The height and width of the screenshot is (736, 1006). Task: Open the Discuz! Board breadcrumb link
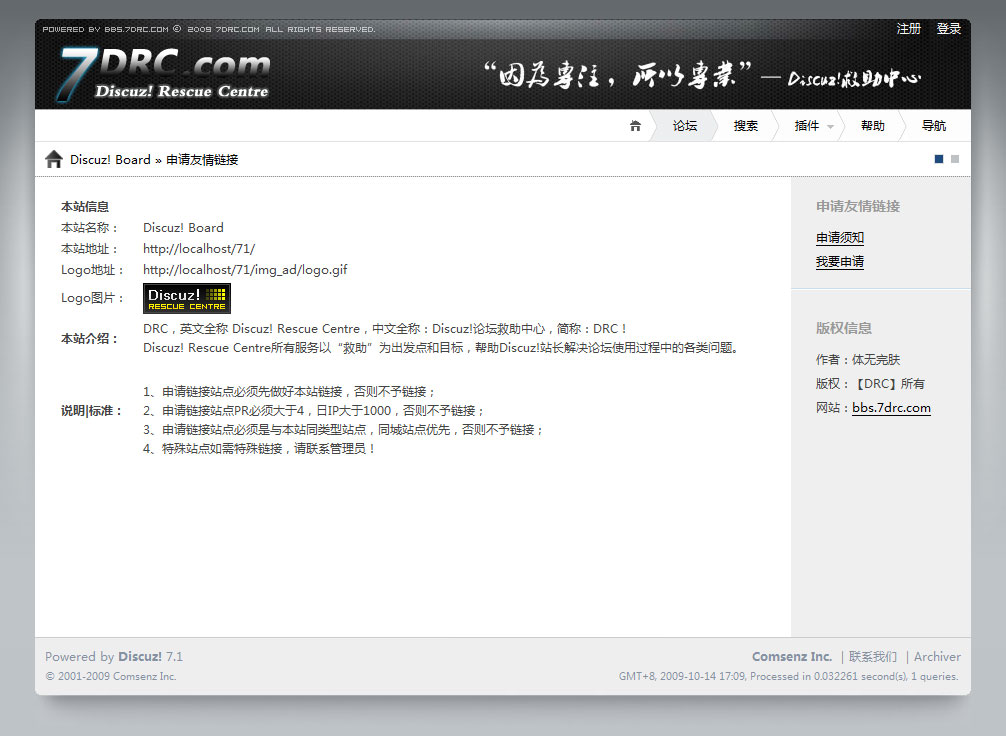pos(110,160)
